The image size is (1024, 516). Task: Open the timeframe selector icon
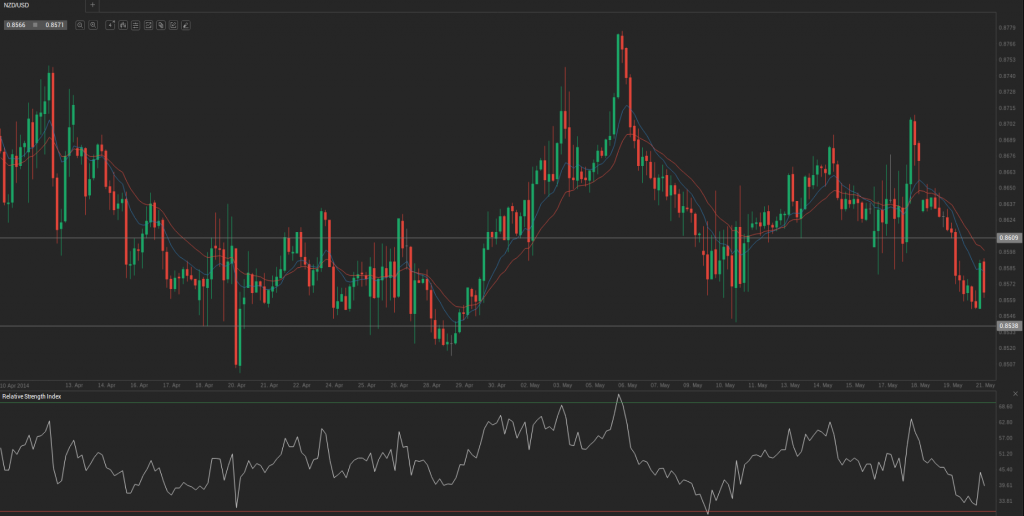110,24
